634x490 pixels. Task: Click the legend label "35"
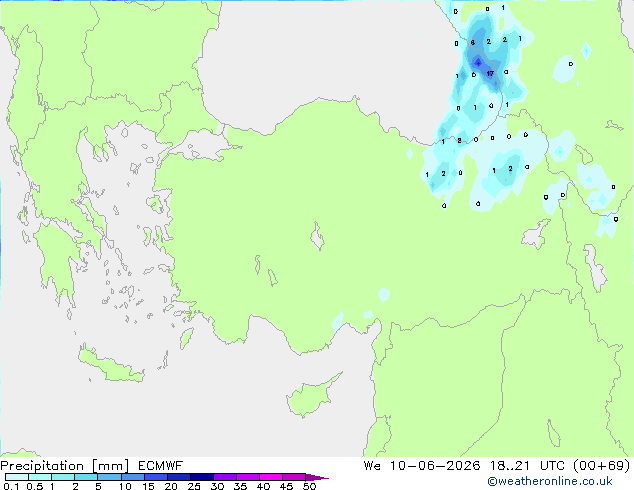tap(240, 486)
